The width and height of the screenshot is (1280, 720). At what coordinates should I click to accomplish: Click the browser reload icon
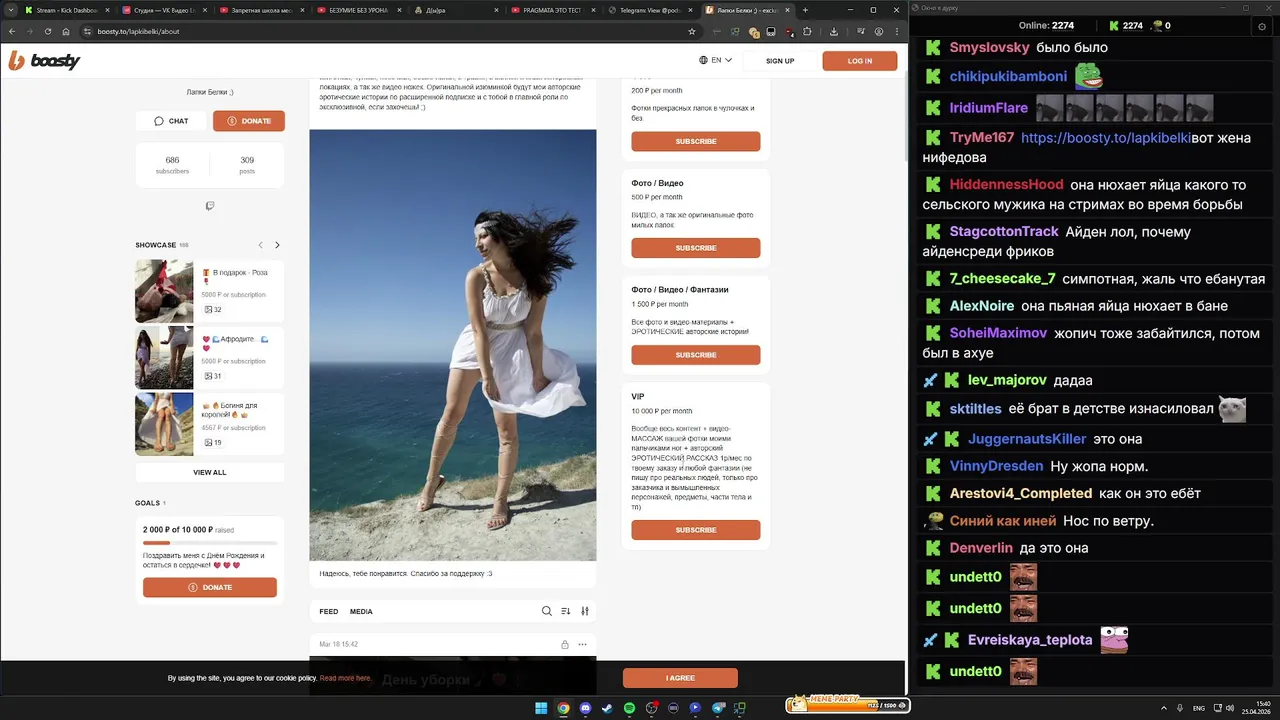pos(47,31)
